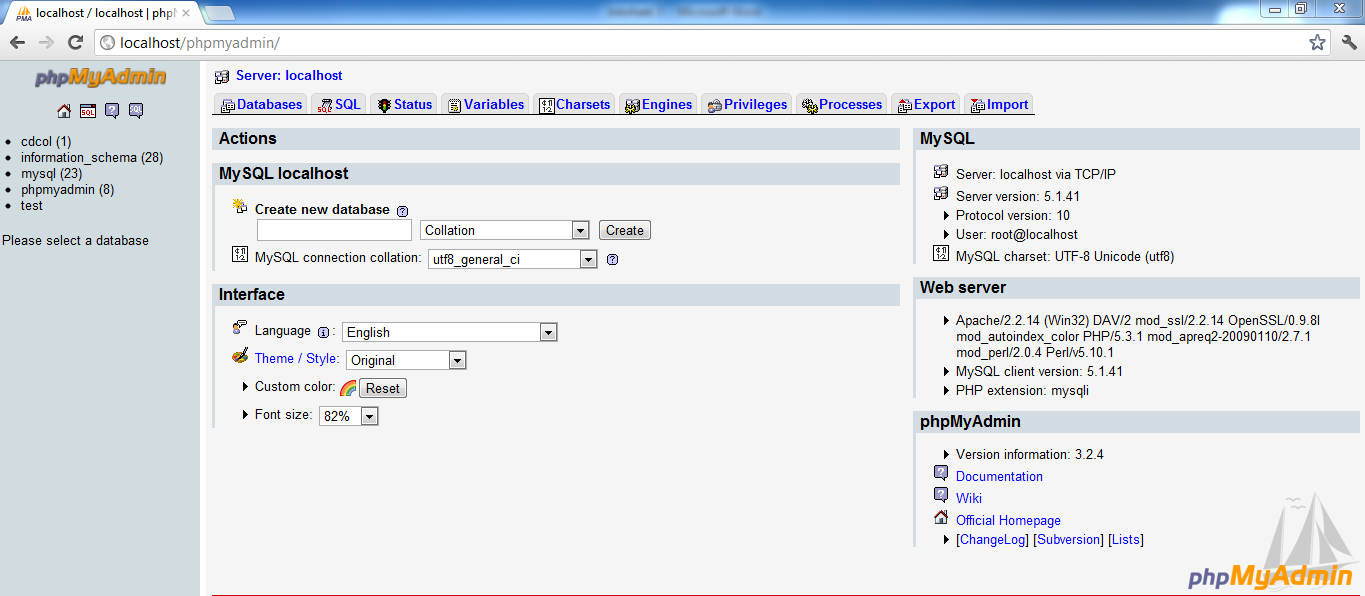The height and width of the screenshot is (596, 1365).
Task: Open the Export tab
Action: 926,105
